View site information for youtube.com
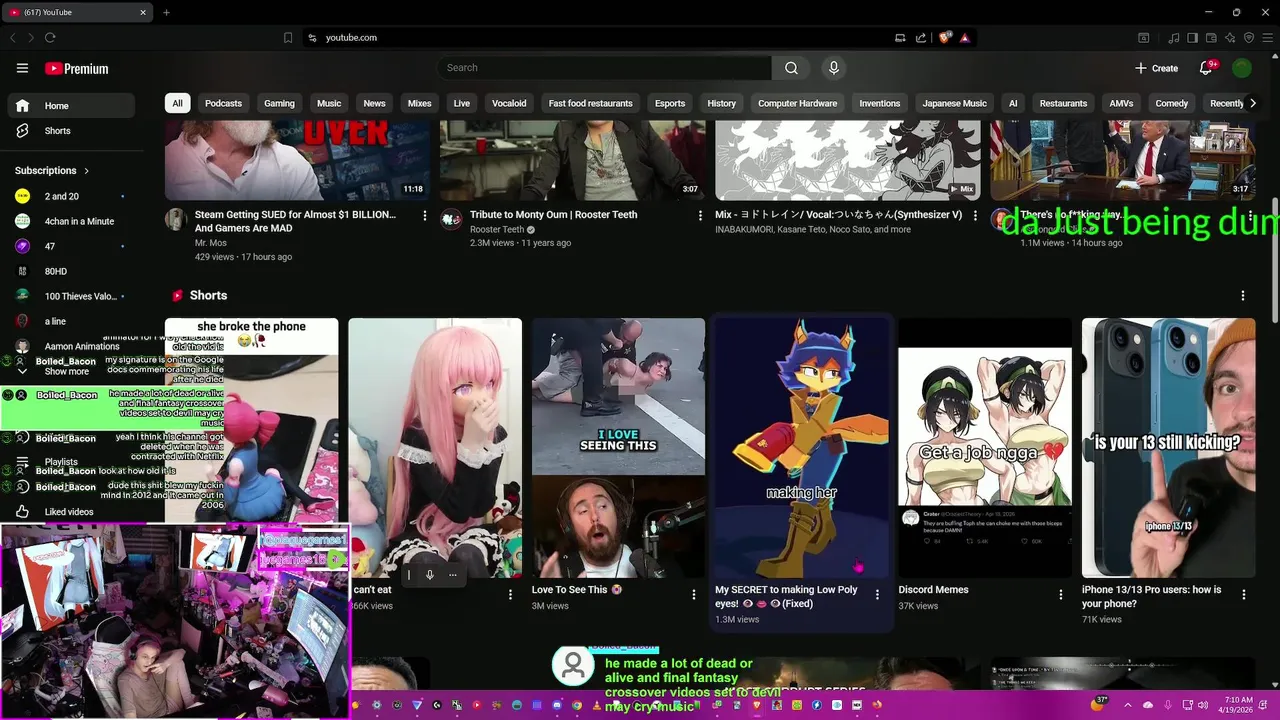This screenshot has width=1280, height=720. pos(312,38)
